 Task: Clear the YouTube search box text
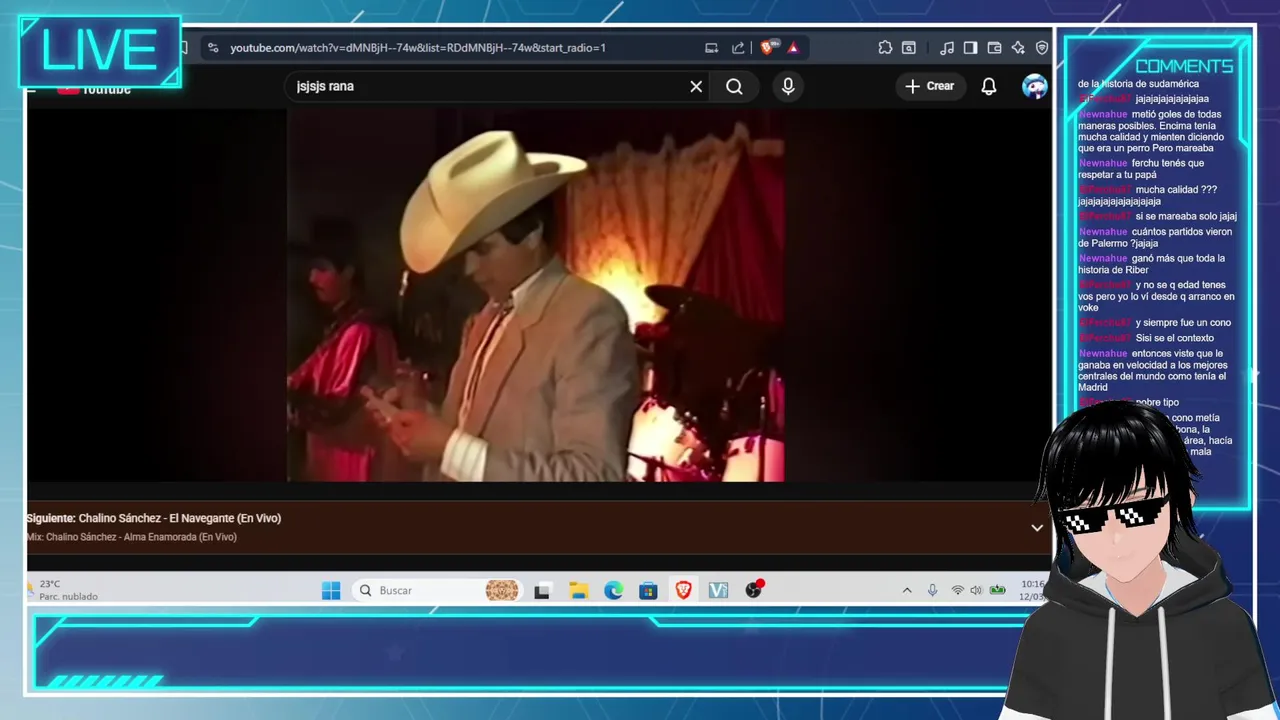tap(696, 87)
